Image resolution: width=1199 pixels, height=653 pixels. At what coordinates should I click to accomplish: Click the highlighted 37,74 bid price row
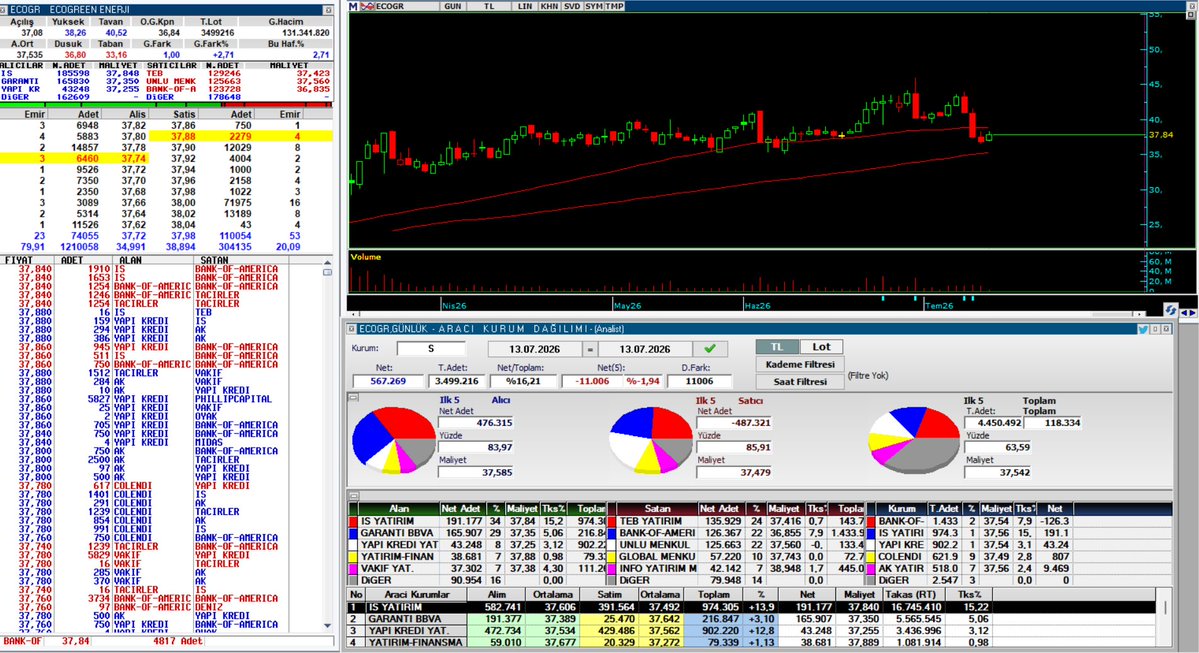(x=74, y=158)
